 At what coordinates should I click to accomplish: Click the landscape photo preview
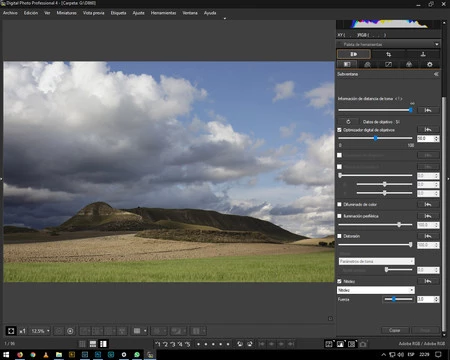169,172
